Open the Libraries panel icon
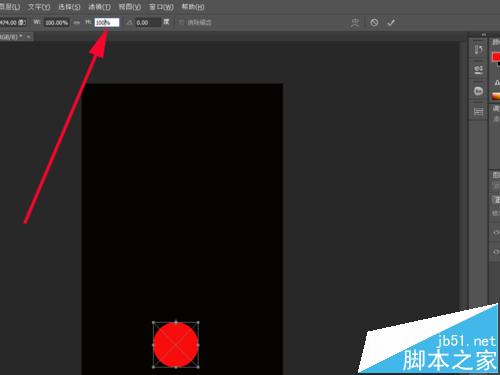The image size is (500, 375). click(x=478, y=91)
